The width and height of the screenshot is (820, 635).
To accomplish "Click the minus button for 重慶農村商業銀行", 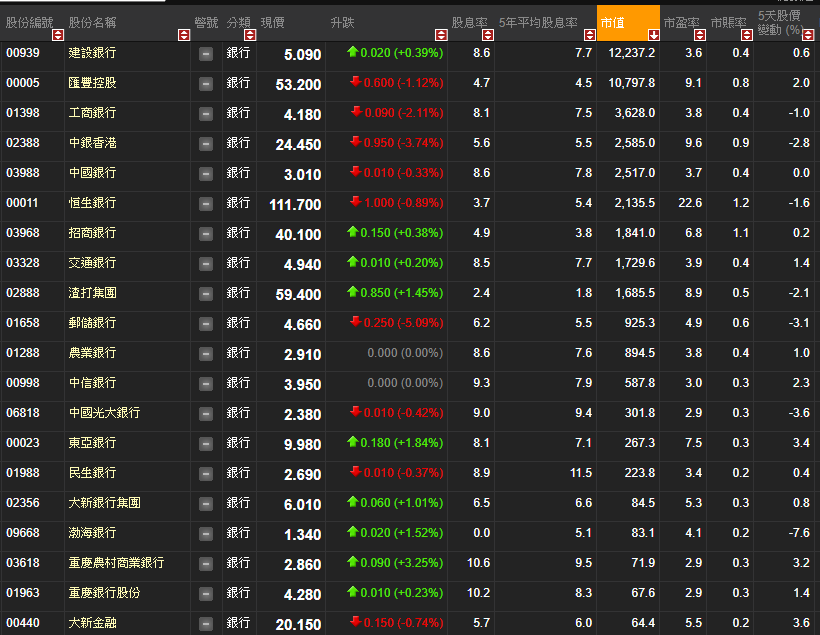I will (206, 564).
